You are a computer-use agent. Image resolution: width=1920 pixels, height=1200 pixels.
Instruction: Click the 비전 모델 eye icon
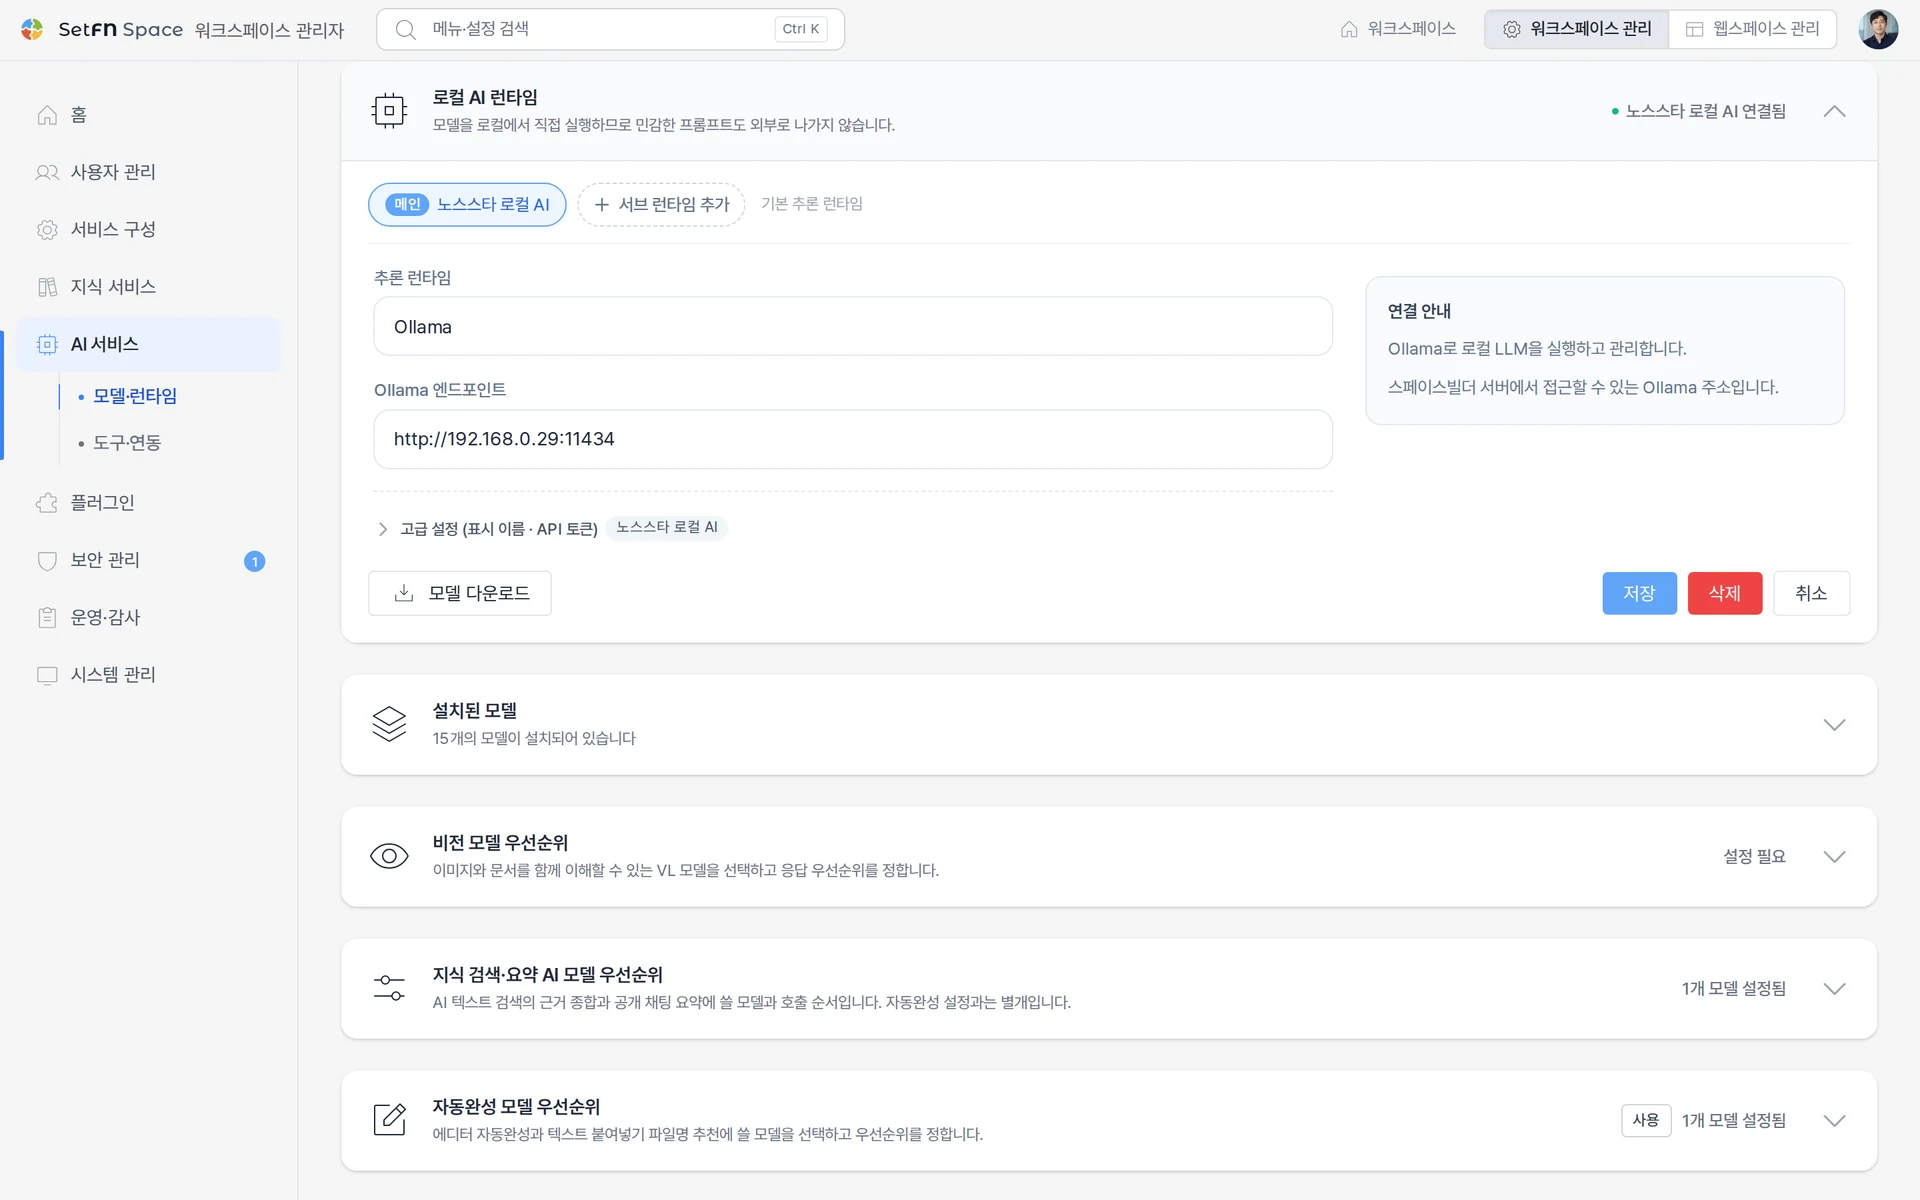click(x=389, y=856)
